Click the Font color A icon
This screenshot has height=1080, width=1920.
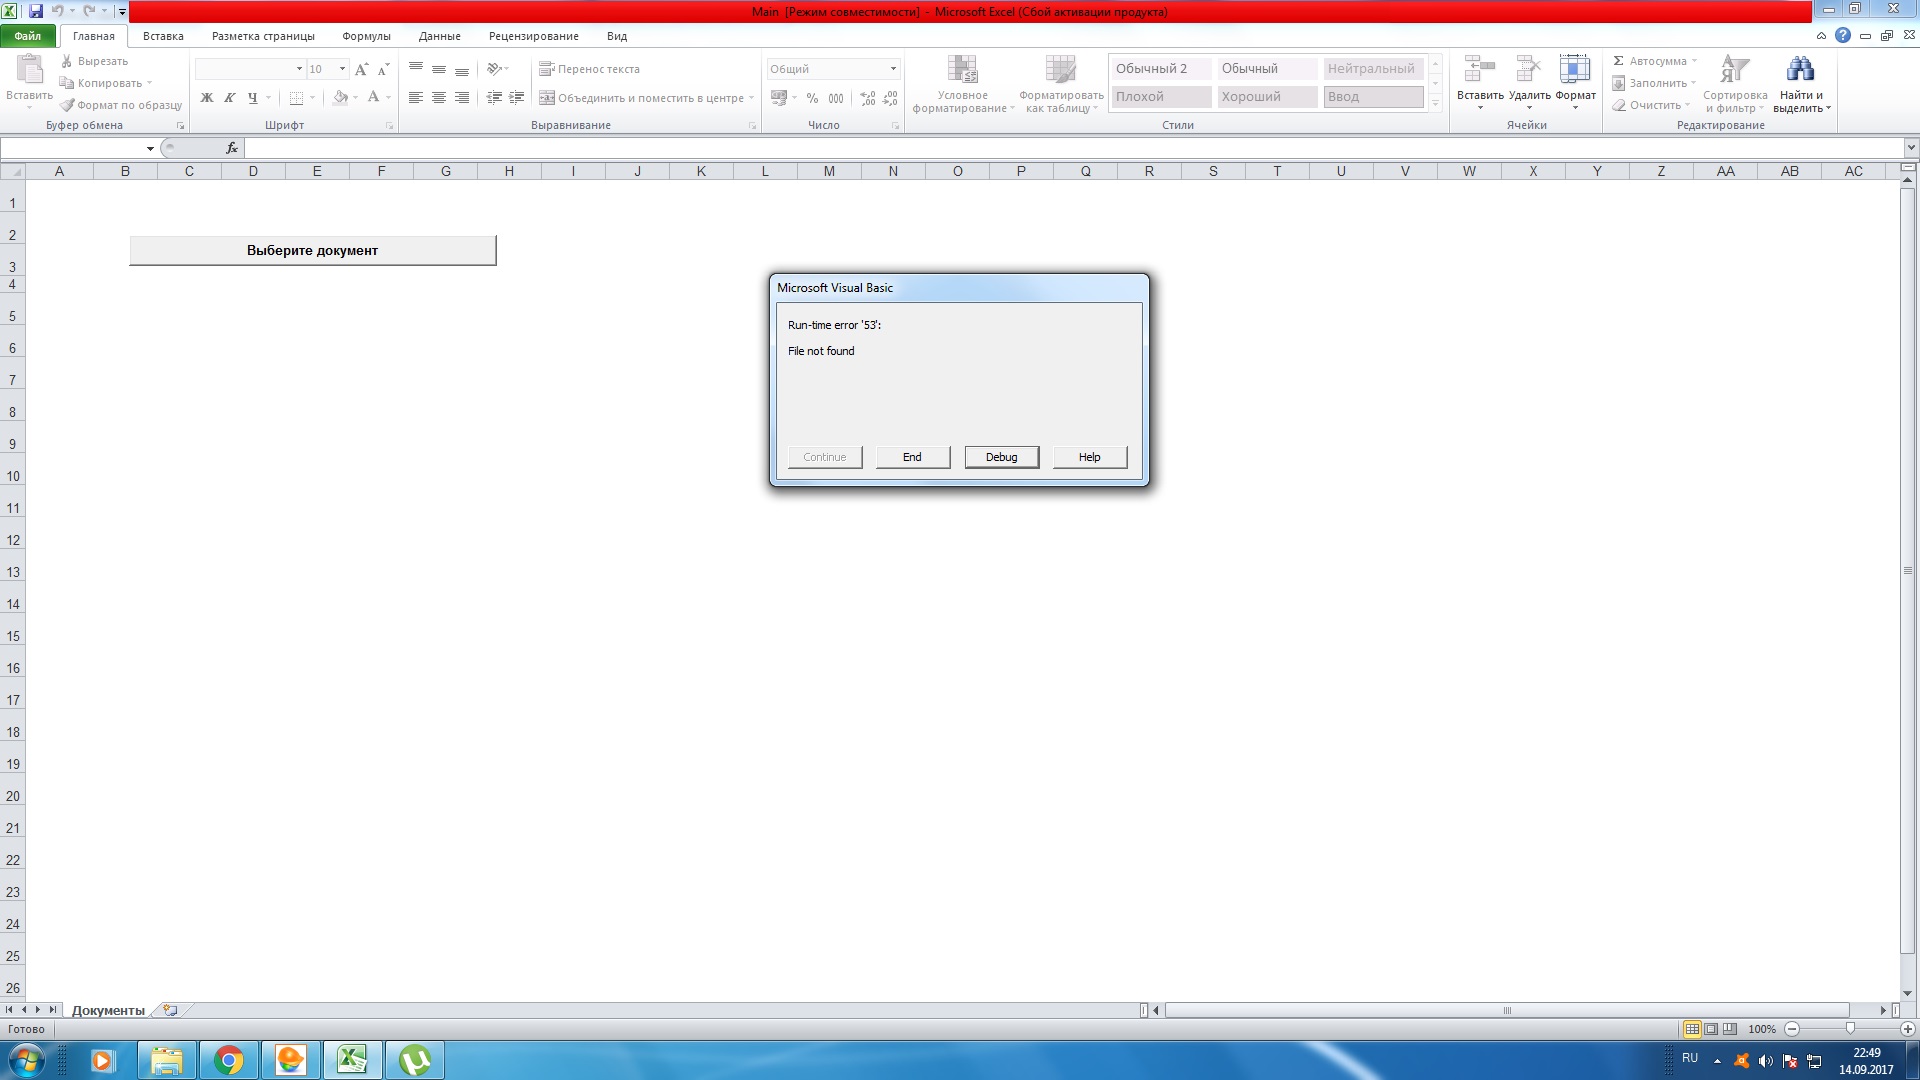(x=373, y=98)
